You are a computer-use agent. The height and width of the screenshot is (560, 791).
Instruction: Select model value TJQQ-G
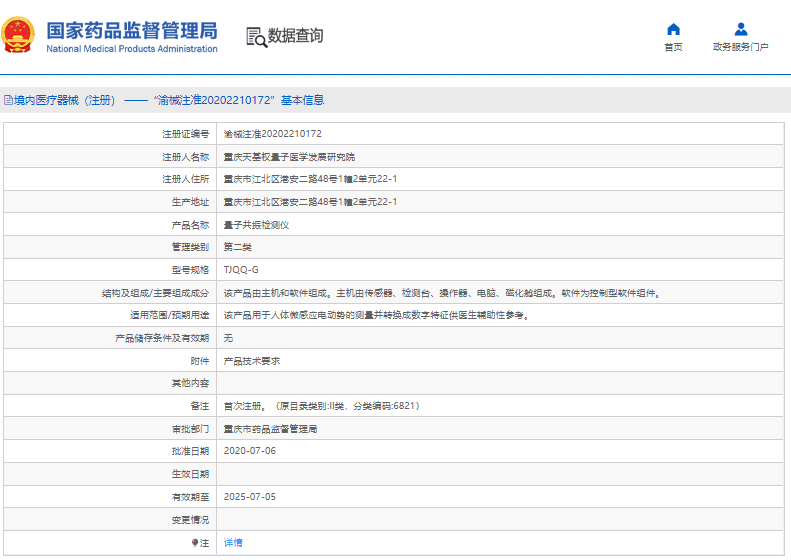pos(241,270)
